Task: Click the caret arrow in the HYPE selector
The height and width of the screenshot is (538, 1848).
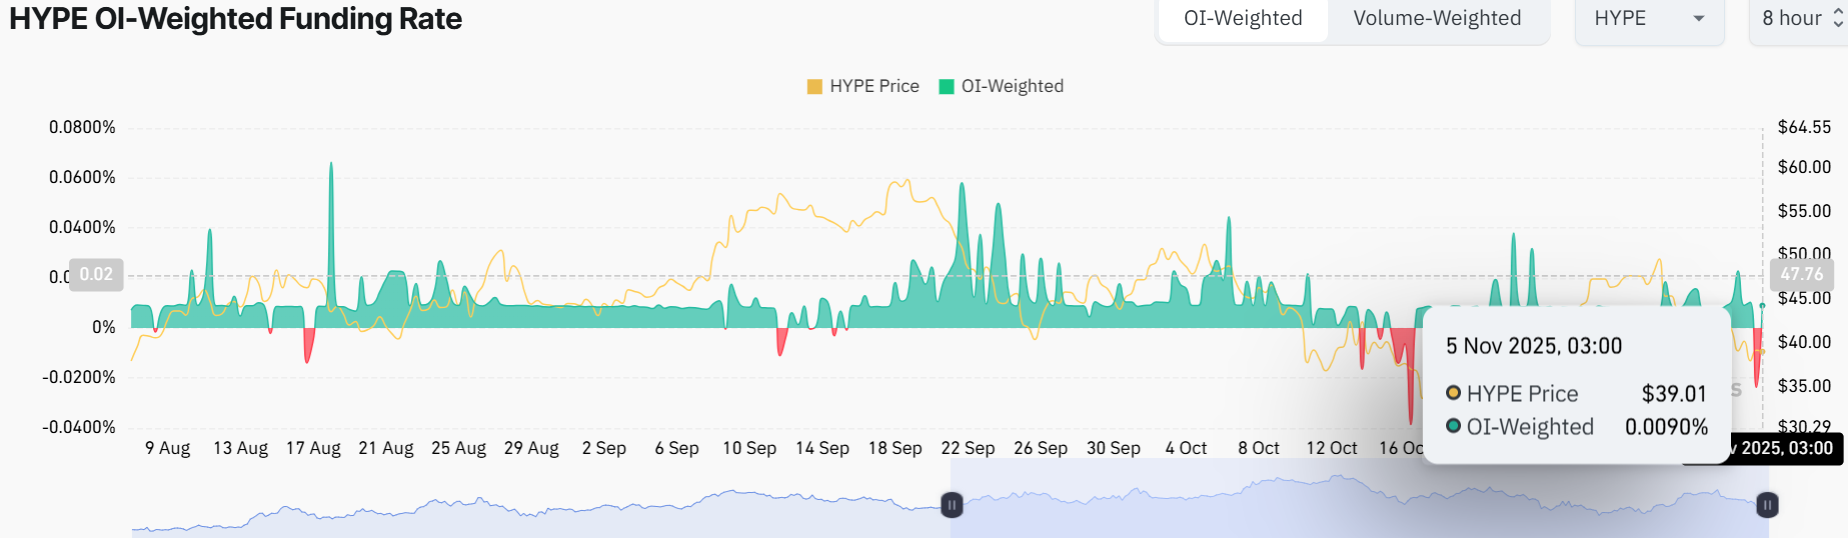Action: coord(1698,19)
